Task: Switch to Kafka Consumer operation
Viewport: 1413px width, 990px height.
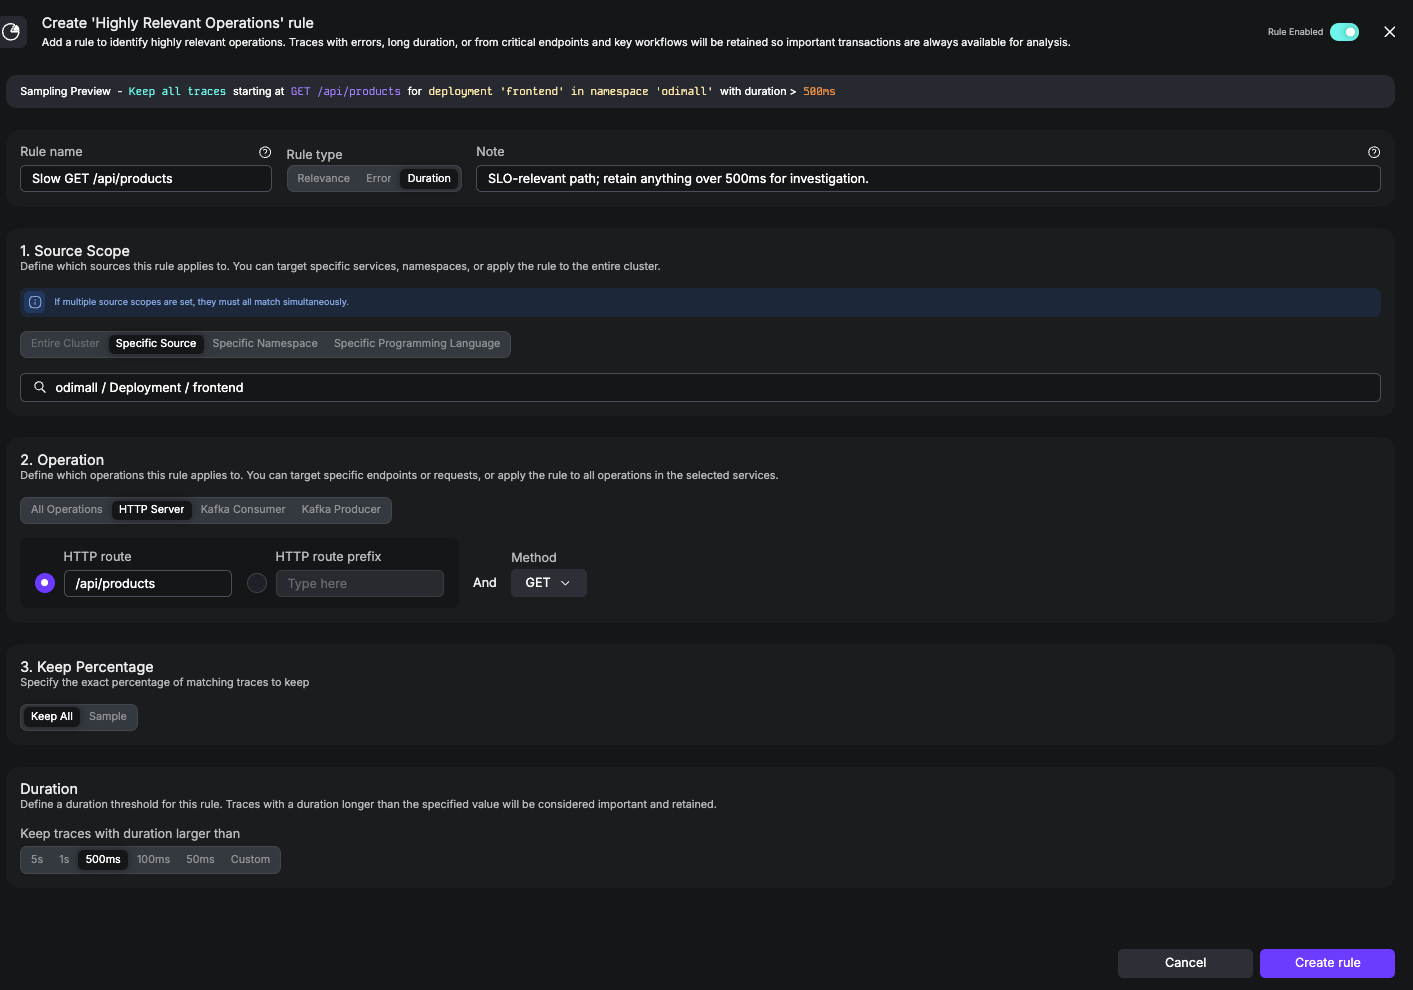Action: point(243,510)
